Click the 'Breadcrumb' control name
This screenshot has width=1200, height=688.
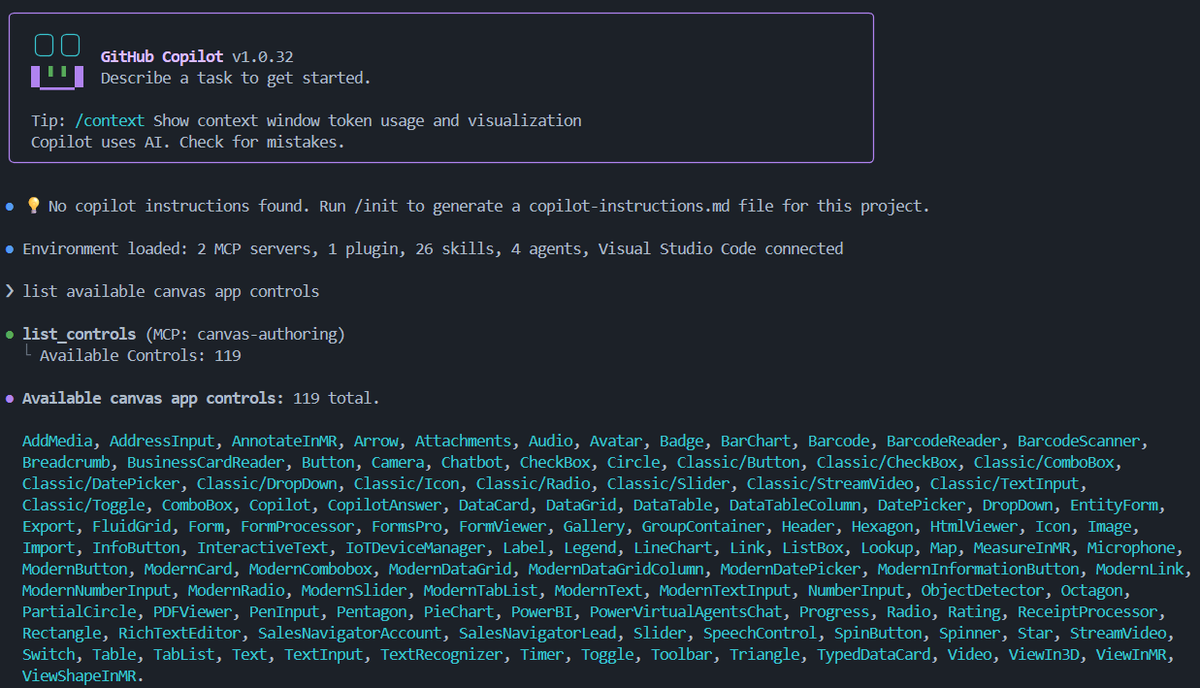[x=66, y=463]
